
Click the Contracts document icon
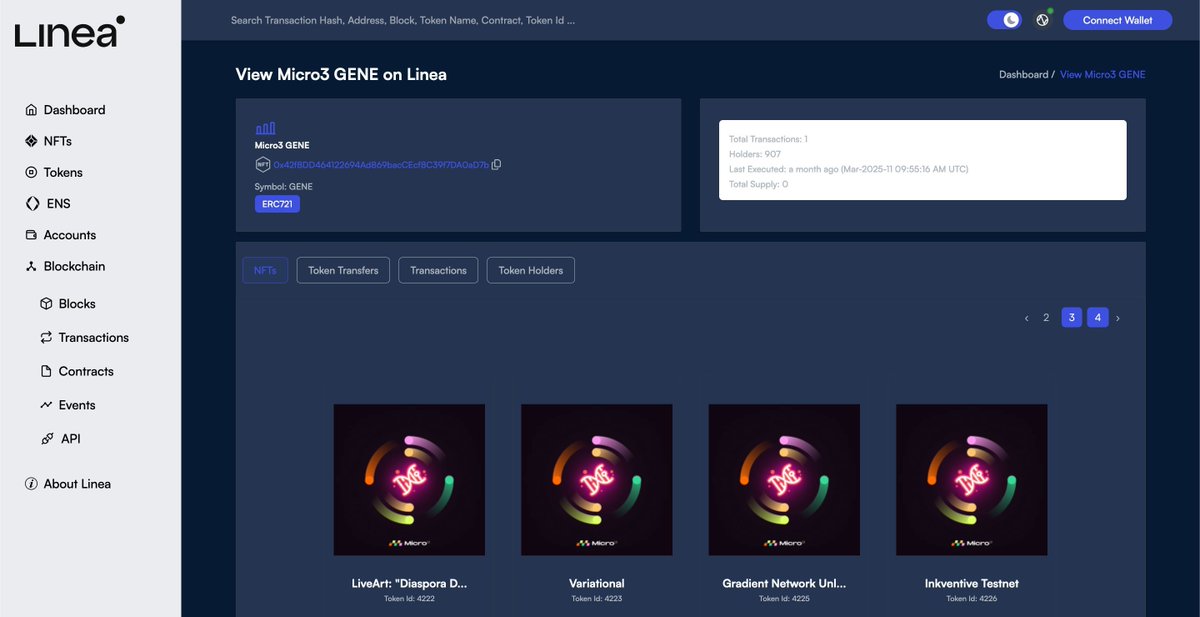(46, 371)
